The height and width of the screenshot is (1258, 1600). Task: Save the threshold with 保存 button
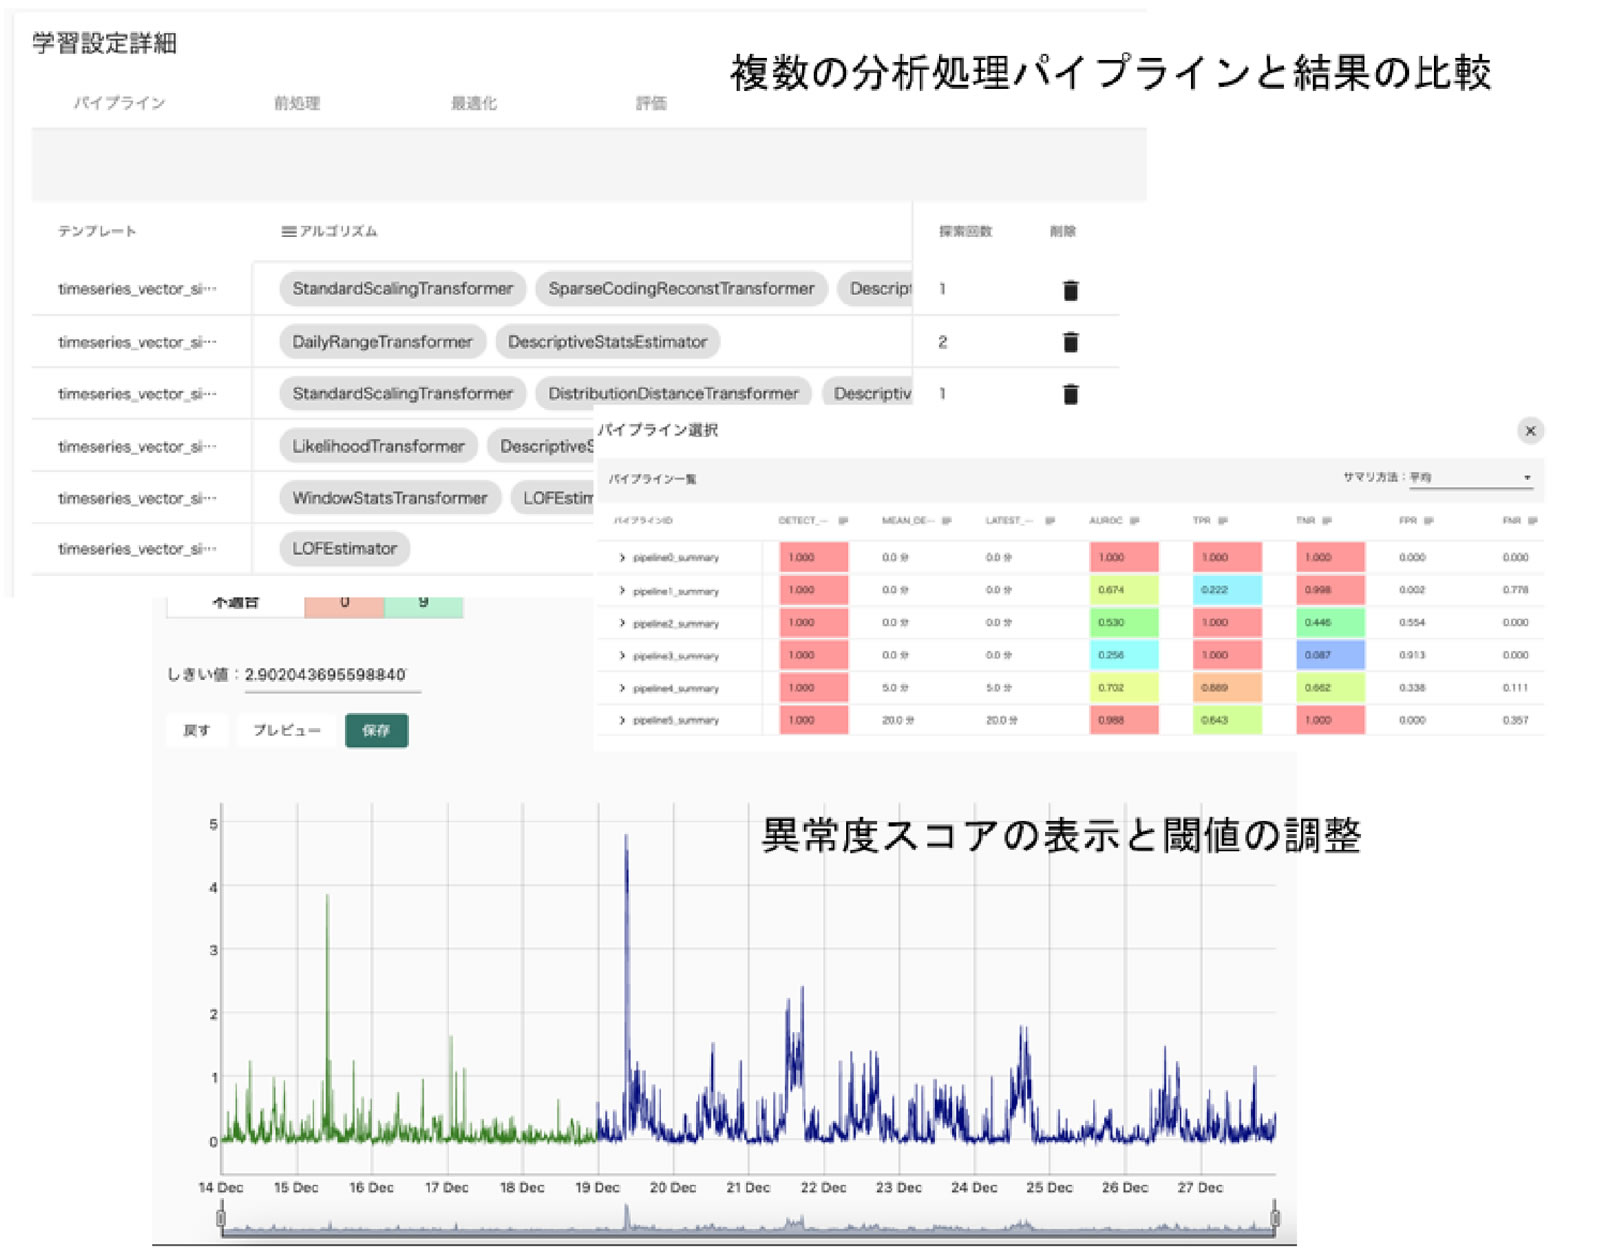pos(376,731)
